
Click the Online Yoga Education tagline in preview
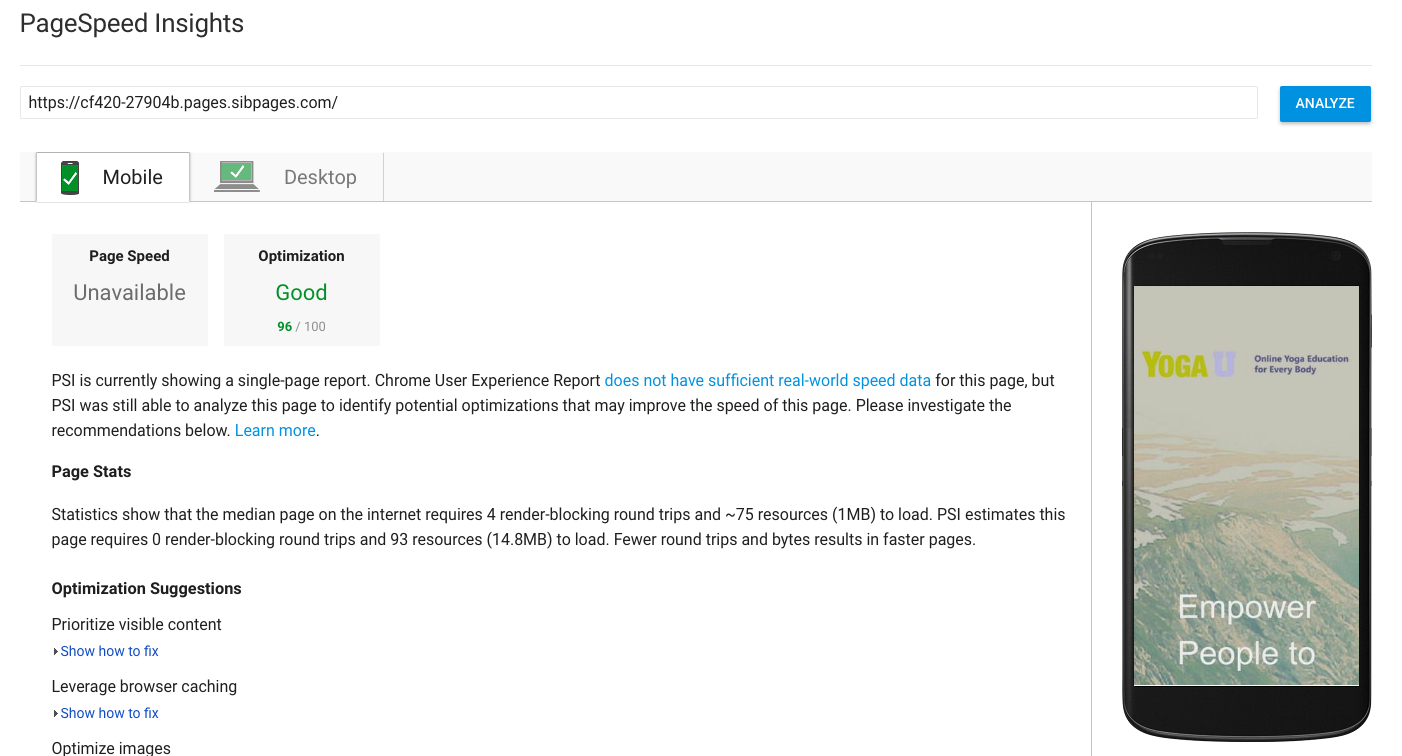coord(1301,364)
